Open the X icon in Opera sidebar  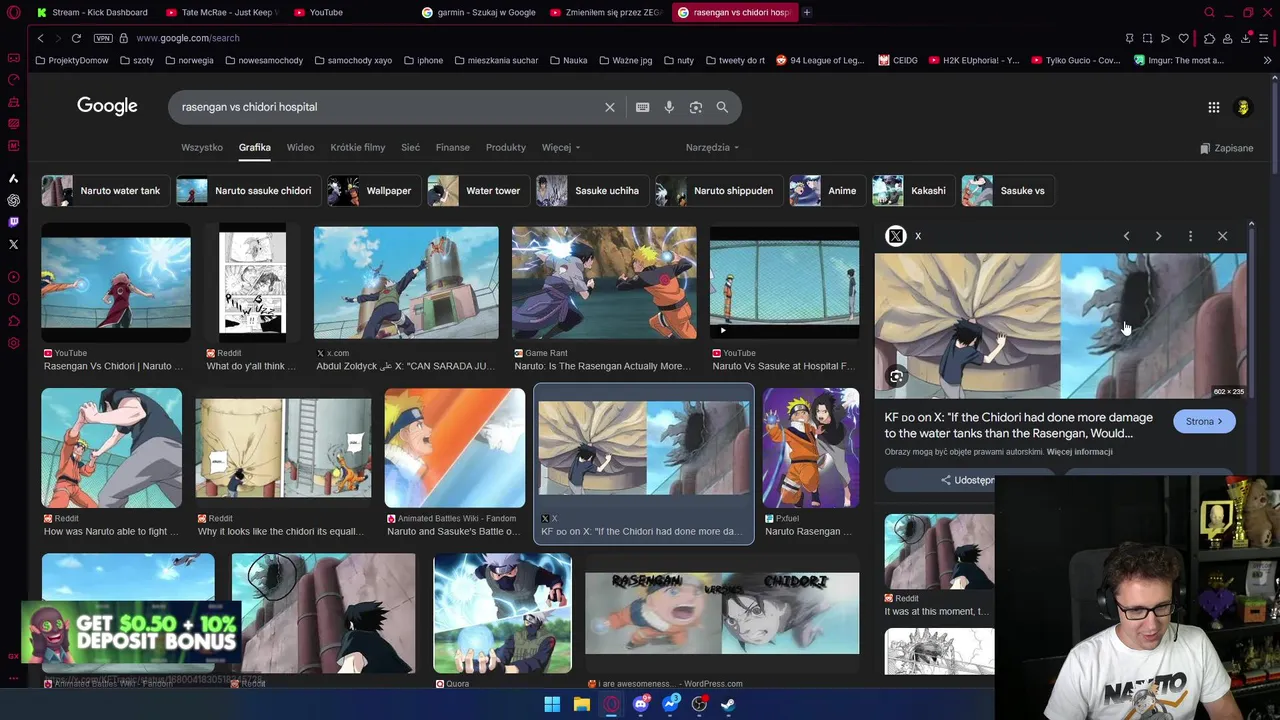coord(14,244)
